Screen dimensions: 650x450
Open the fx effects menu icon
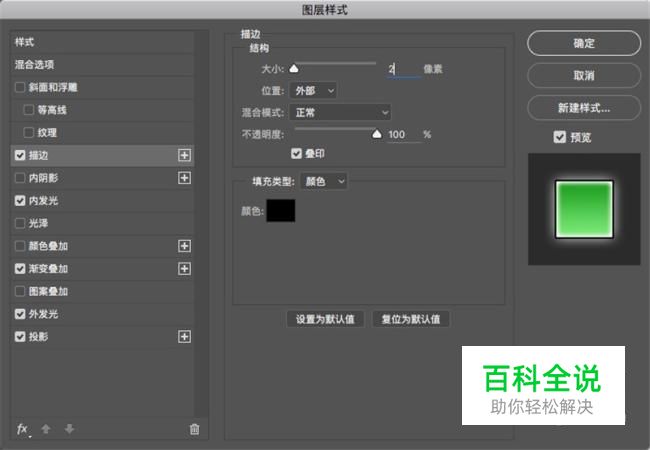pos(23,429)
